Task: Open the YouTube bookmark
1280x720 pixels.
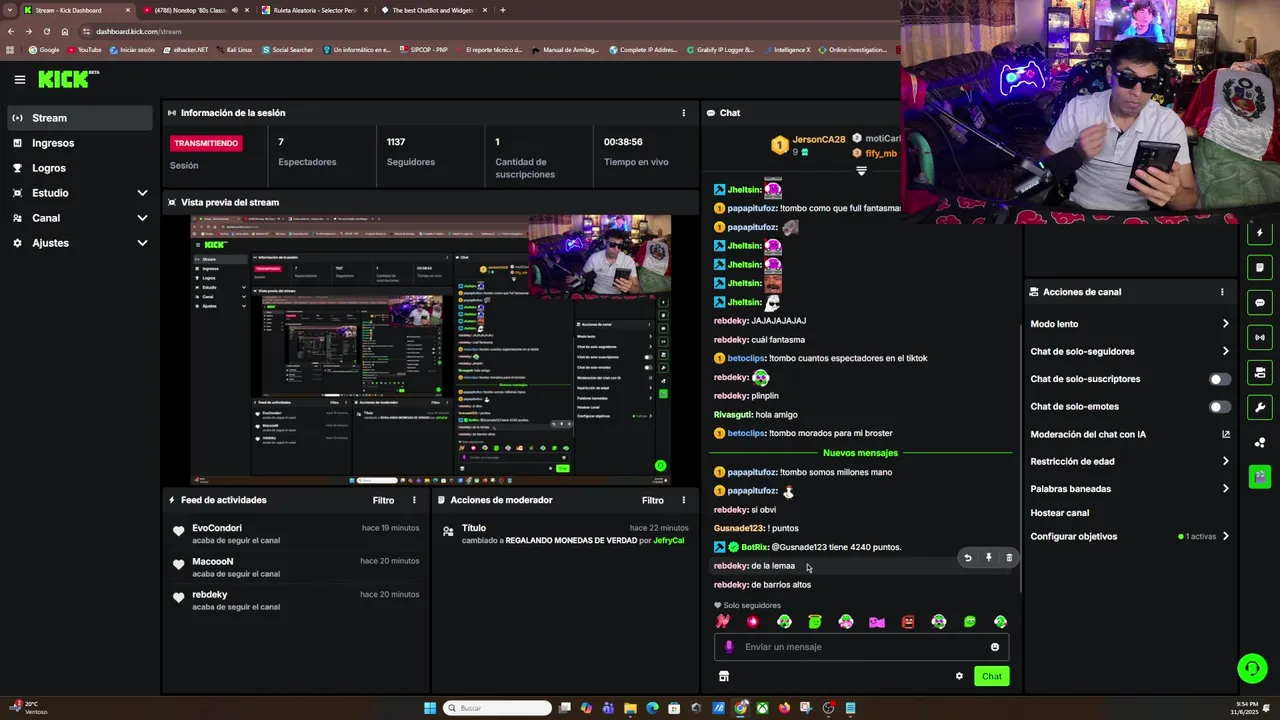Action: click(x=84, y=50)
